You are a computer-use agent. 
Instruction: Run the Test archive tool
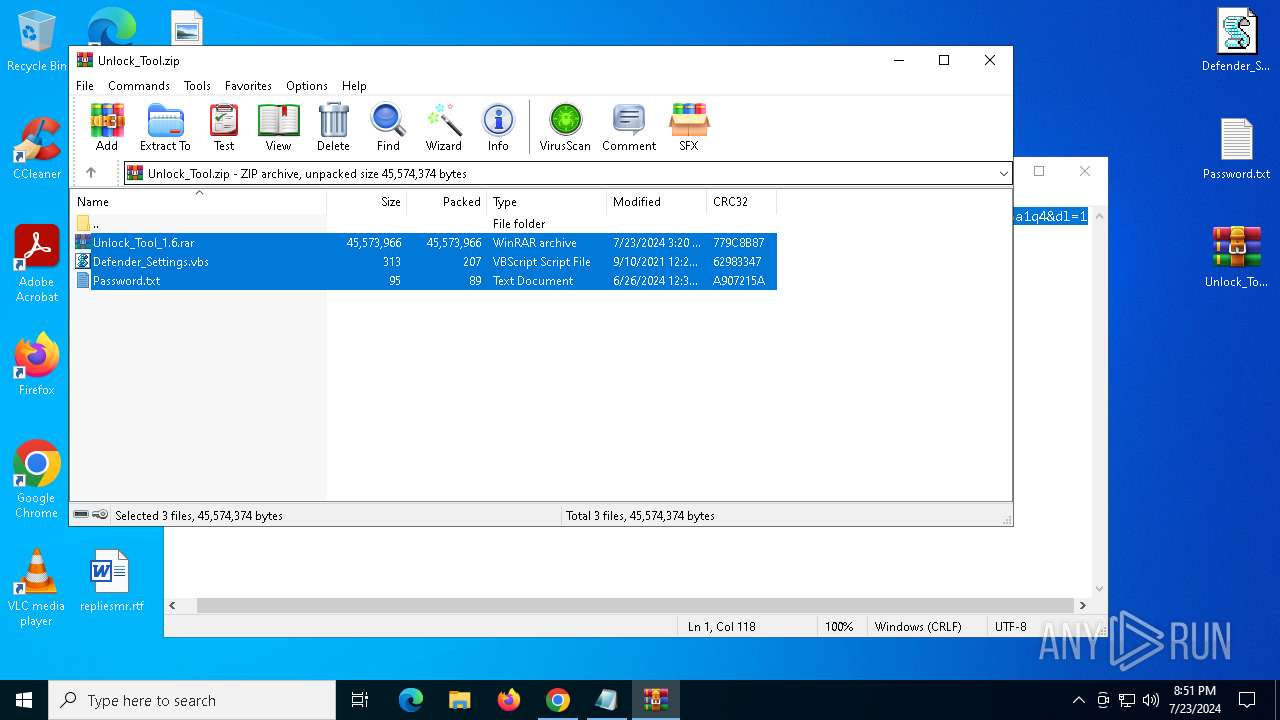(x=224, y=127)
